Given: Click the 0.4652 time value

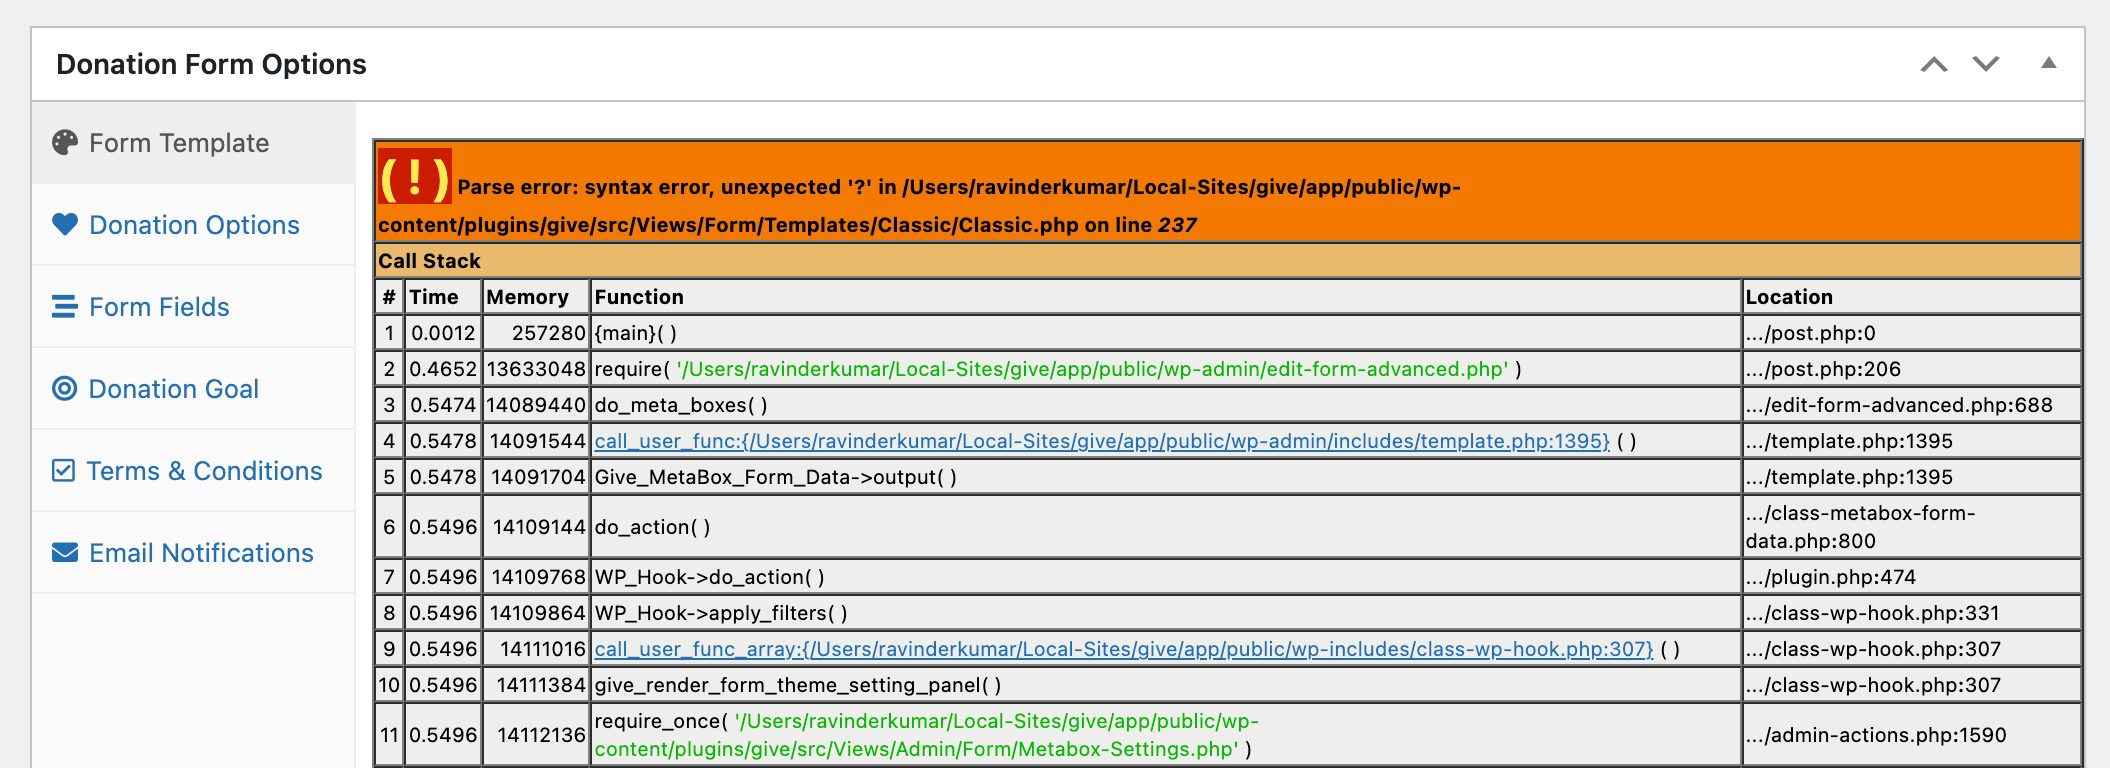Looking at the screenshot, I should 443,369.
